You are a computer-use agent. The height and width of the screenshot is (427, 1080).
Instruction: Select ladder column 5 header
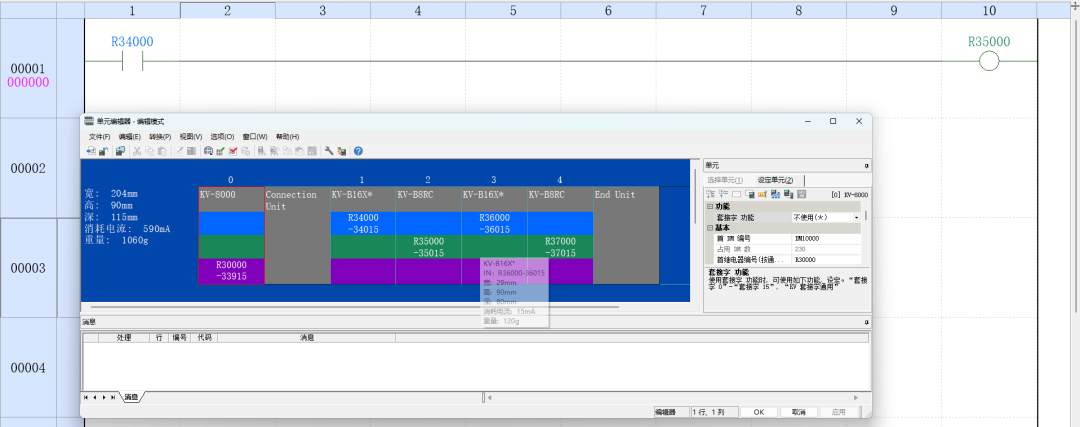tap(513, 10)
